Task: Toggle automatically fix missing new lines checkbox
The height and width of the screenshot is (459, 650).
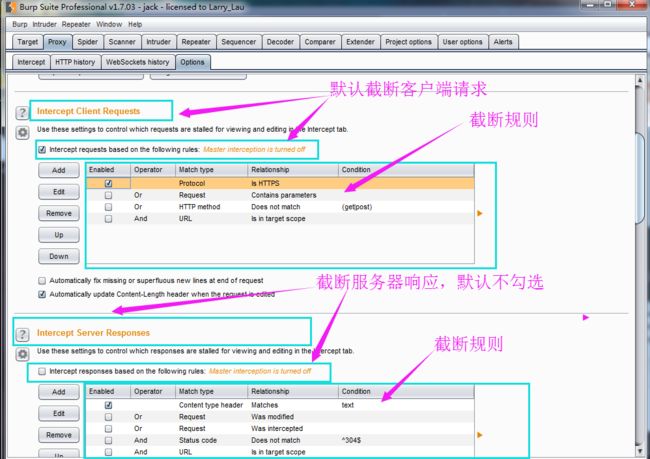Action: tap(42, 281)
